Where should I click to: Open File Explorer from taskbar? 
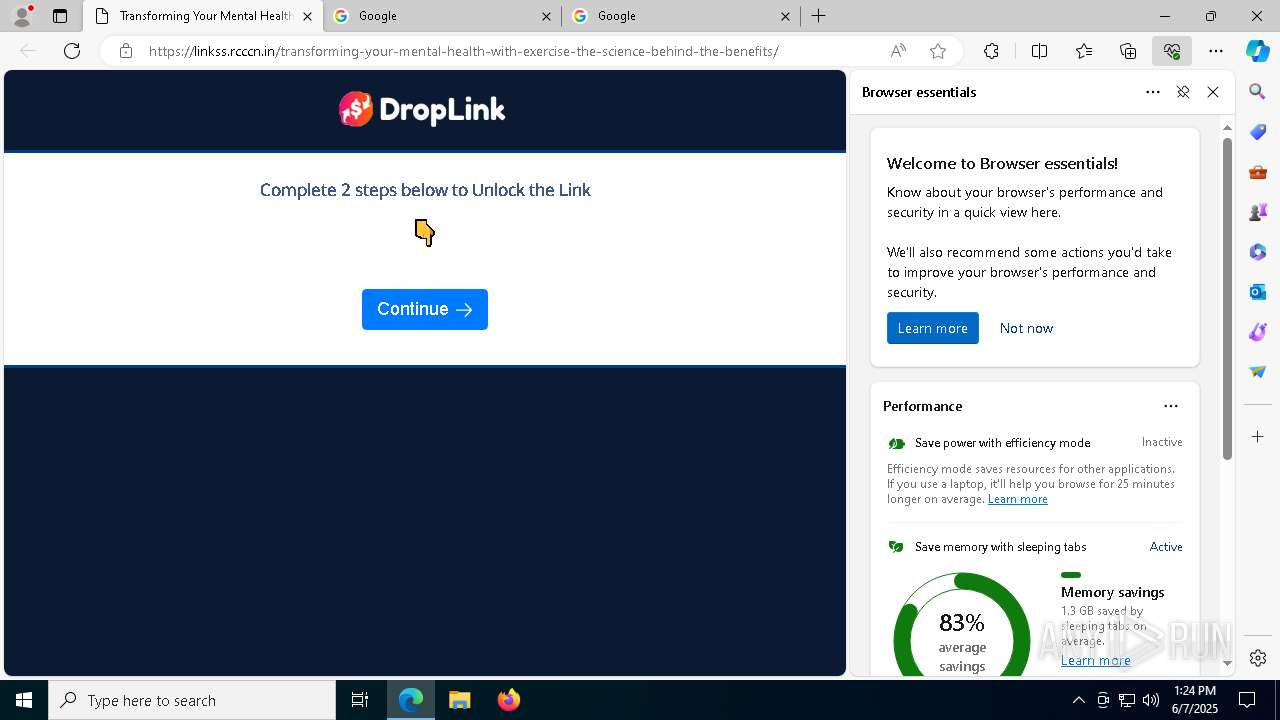coord(459,700)
